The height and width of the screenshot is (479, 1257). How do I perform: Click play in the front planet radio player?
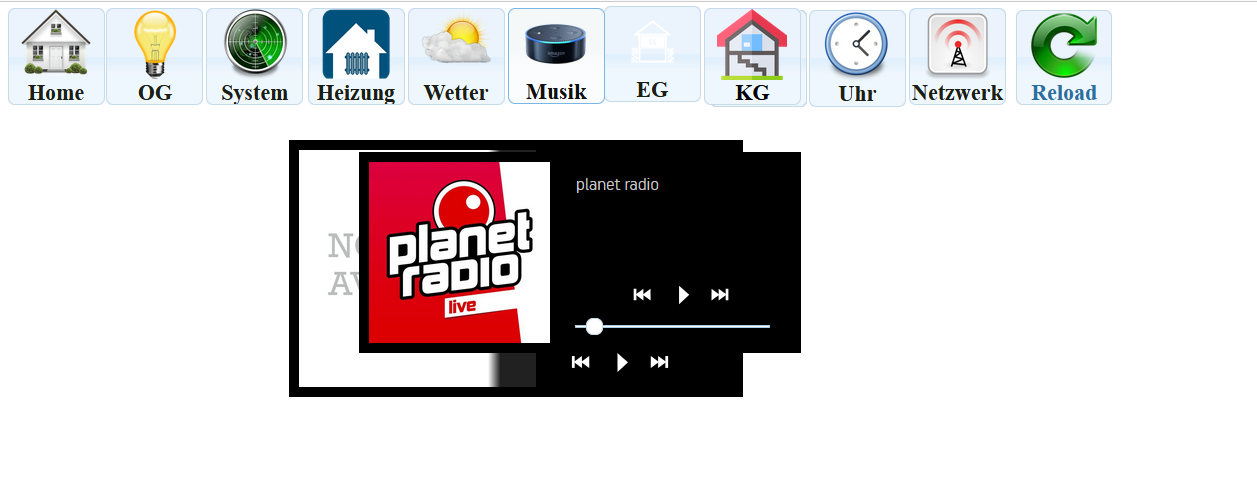(x=683, y=295)
